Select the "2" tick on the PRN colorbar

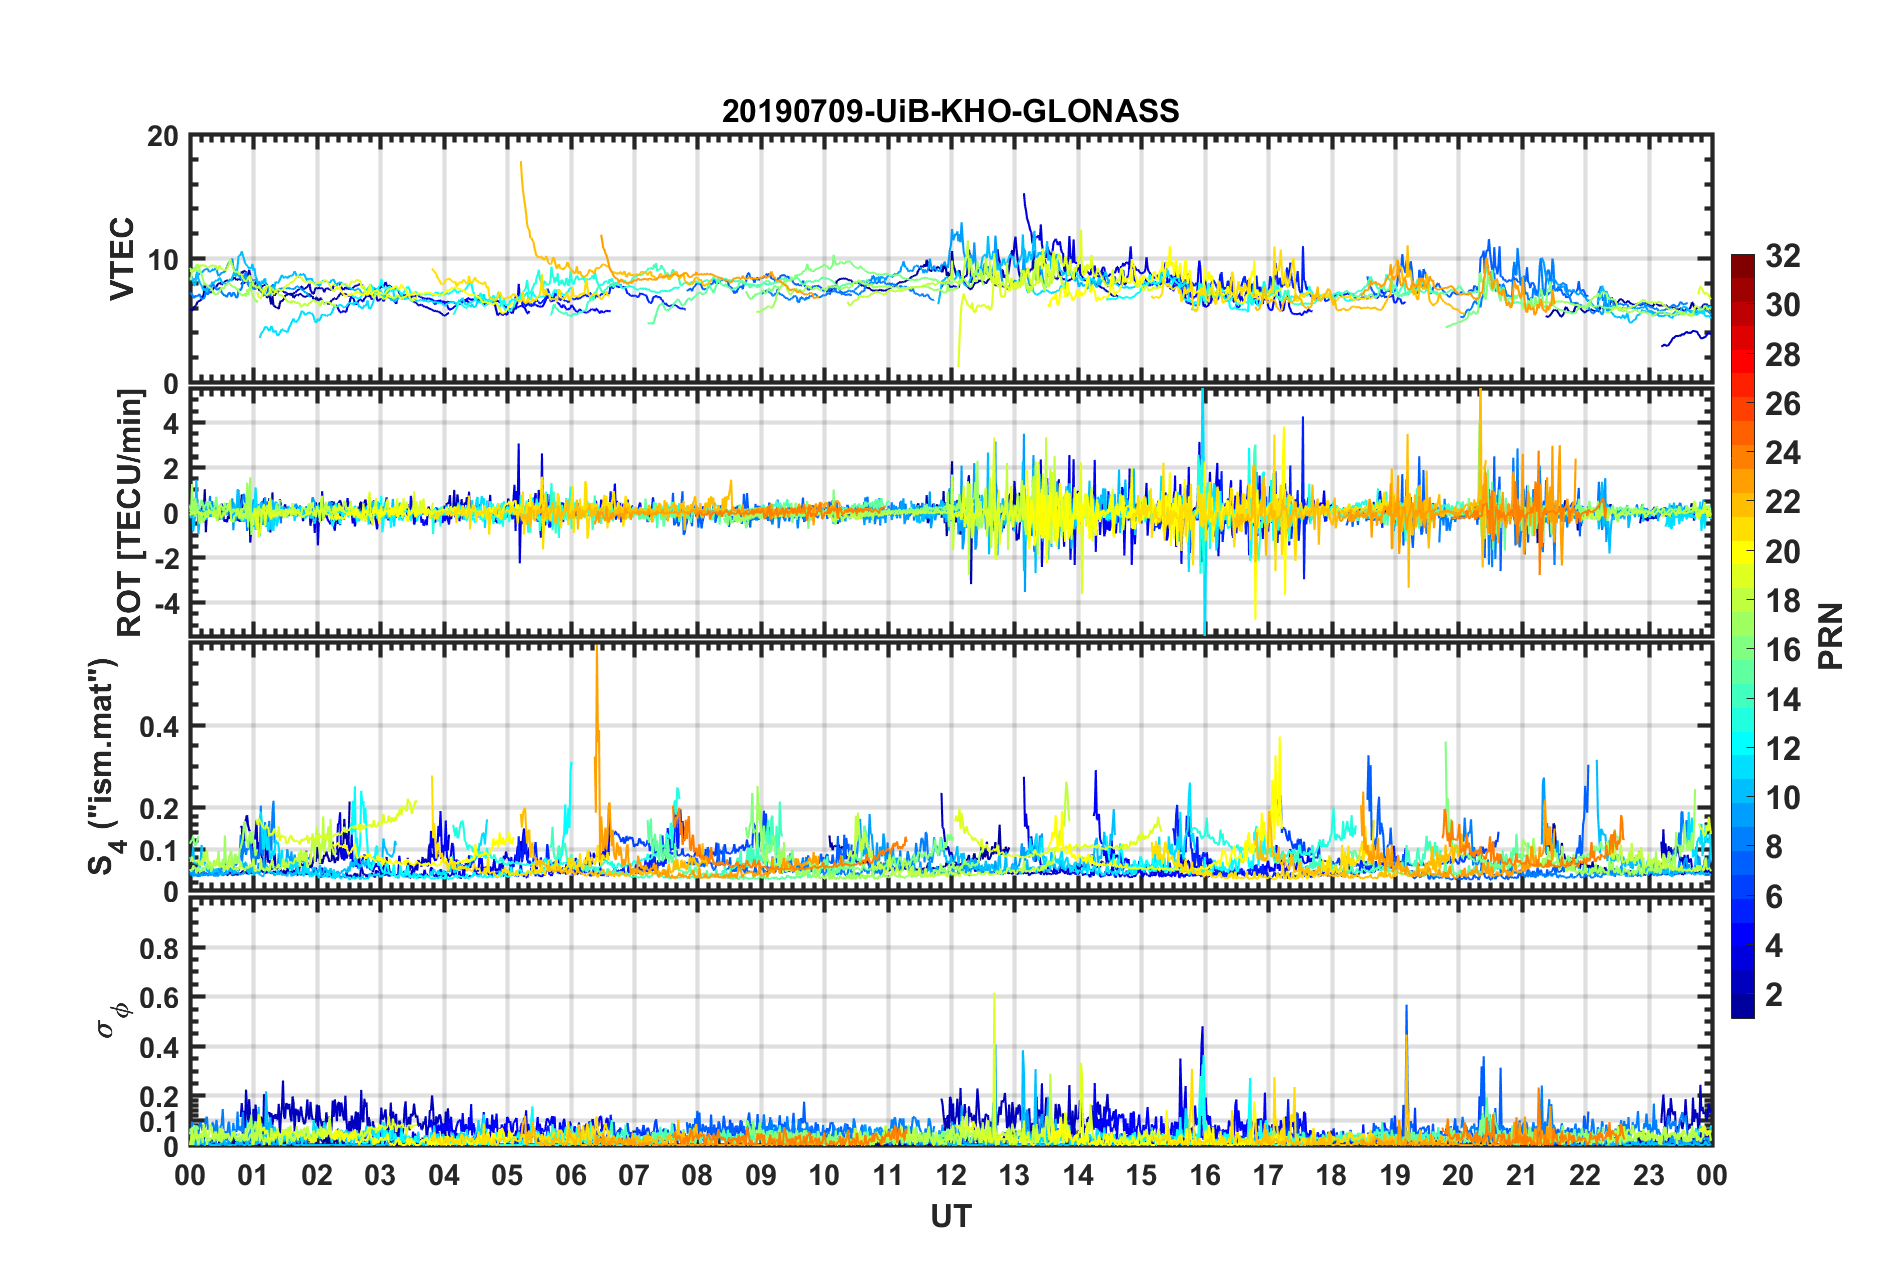pyautogui.click(x=1774, y=994)
